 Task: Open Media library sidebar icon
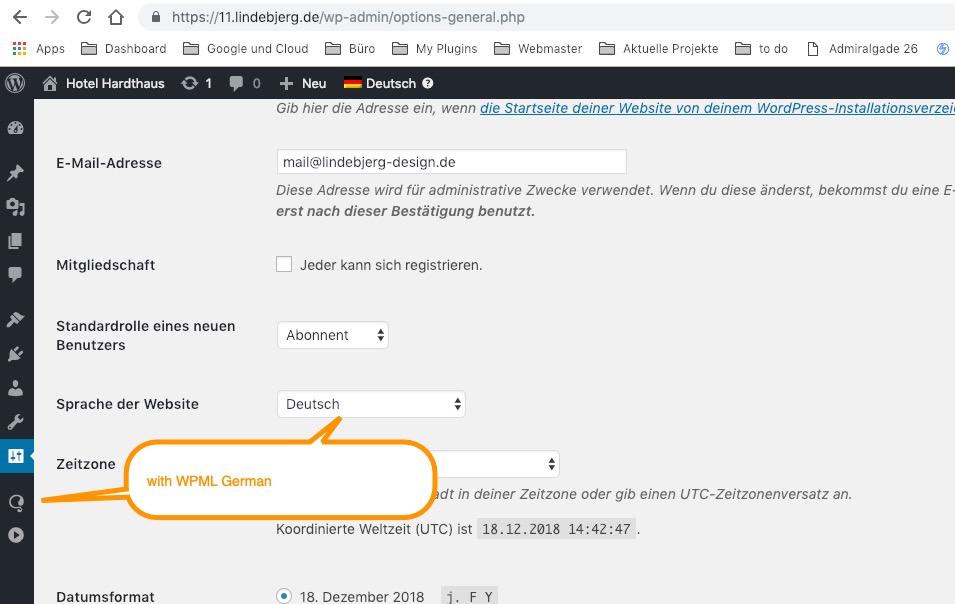[x=15, y=207]
